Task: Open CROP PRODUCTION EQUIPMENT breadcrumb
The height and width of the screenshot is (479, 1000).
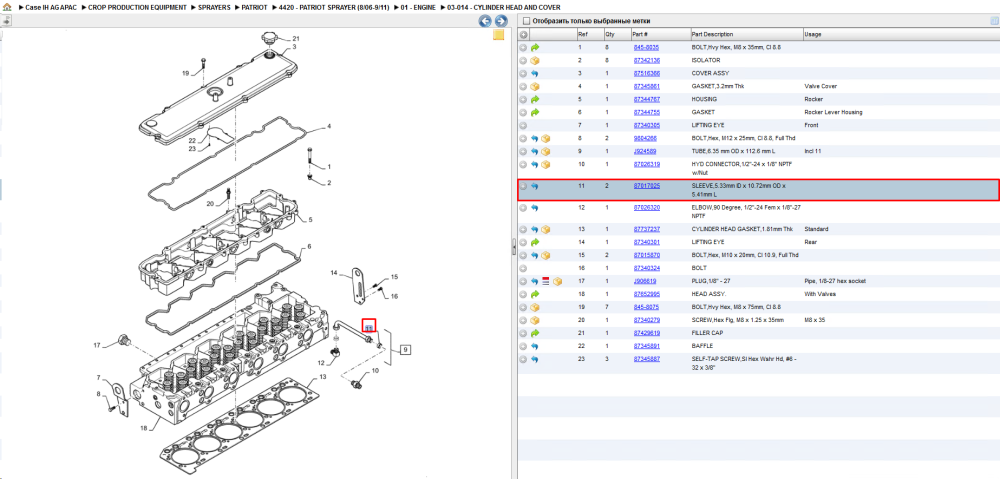Action: (x=138, y=7)
